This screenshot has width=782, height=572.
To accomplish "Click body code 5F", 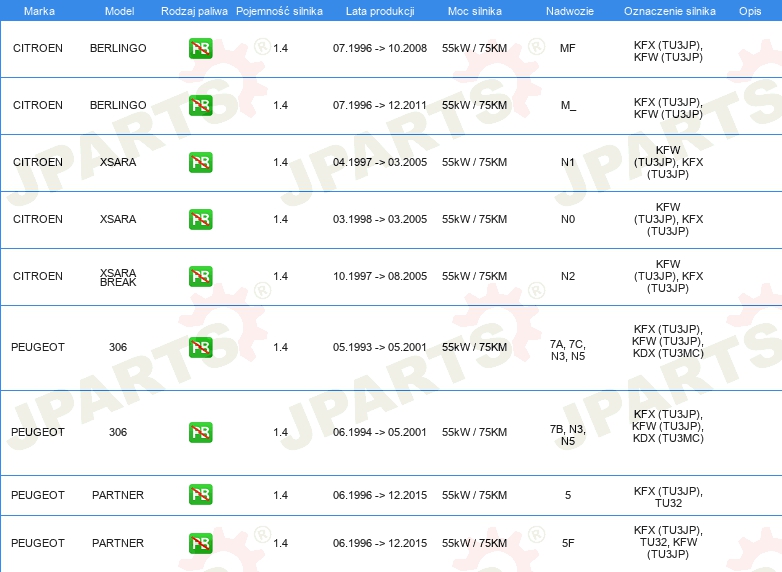I will 568,543.
